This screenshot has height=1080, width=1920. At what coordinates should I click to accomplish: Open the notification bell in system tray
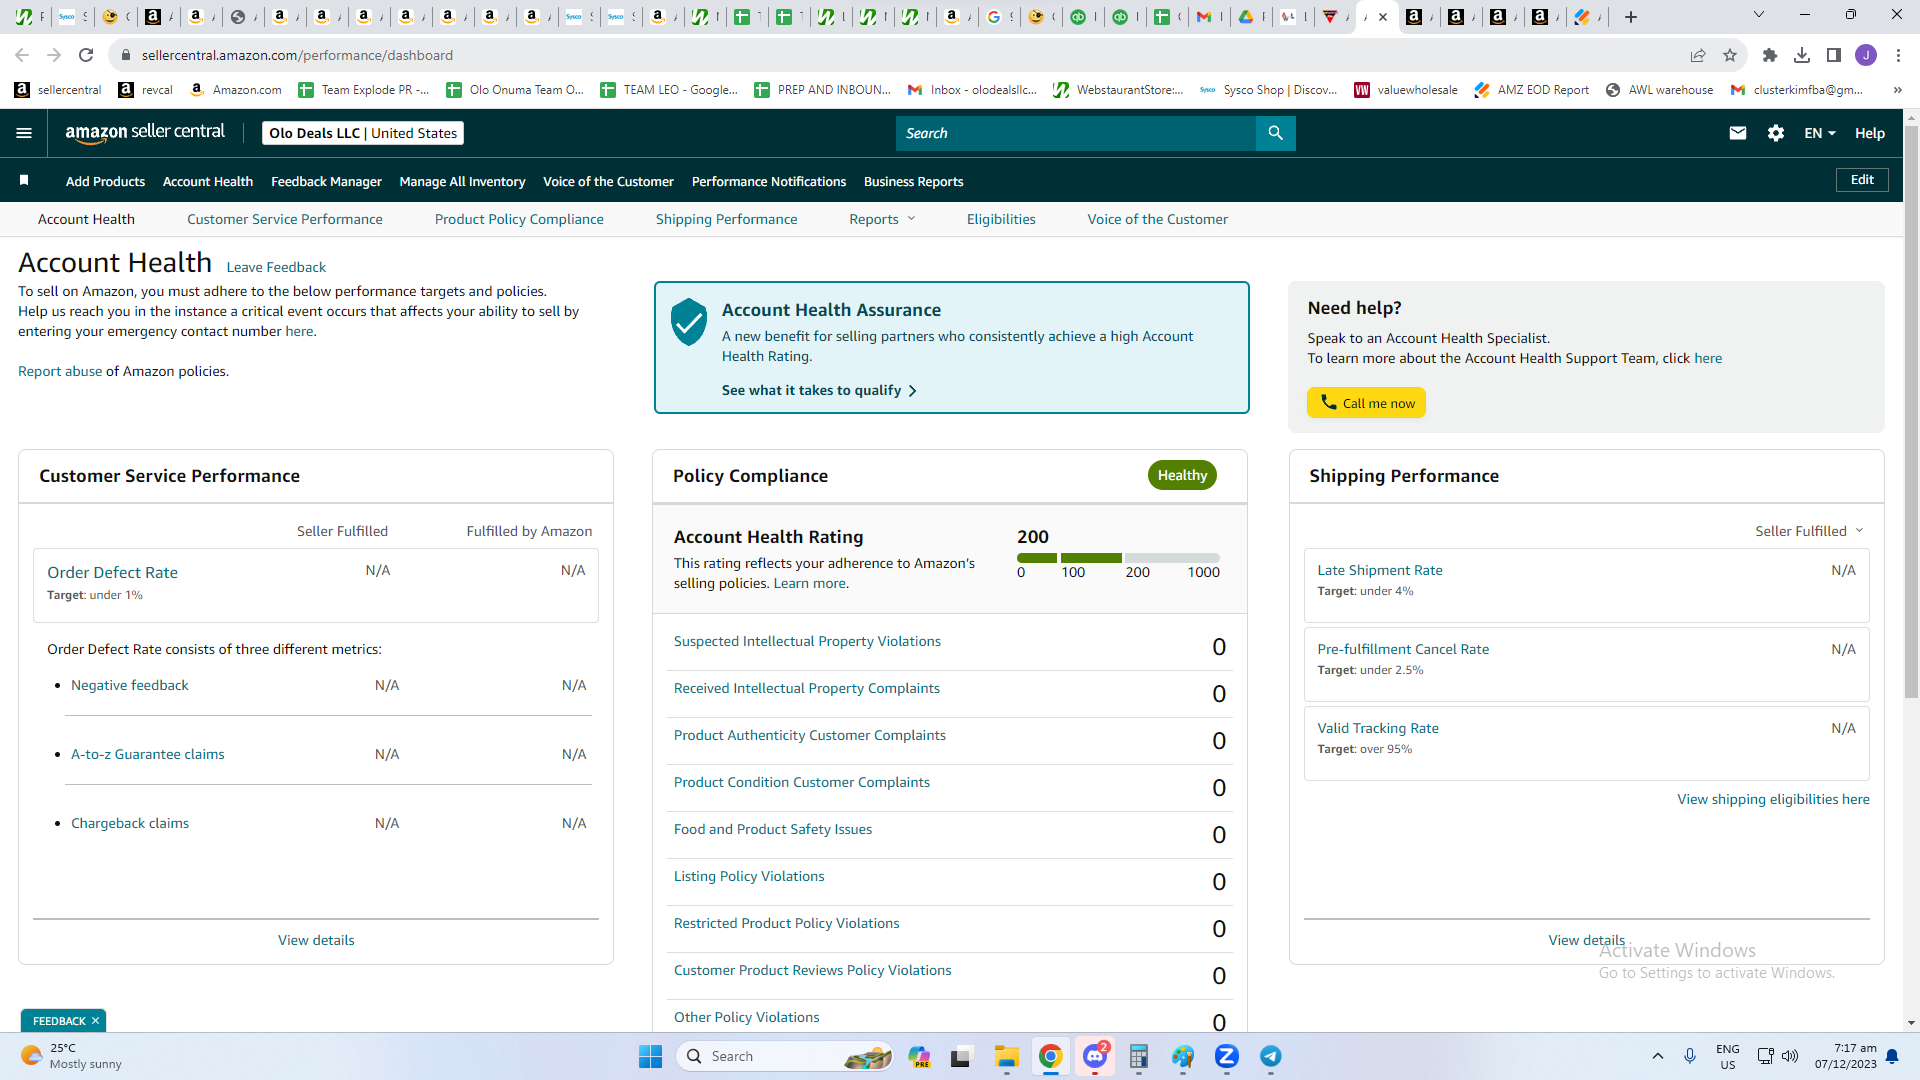(1892, 1056)
